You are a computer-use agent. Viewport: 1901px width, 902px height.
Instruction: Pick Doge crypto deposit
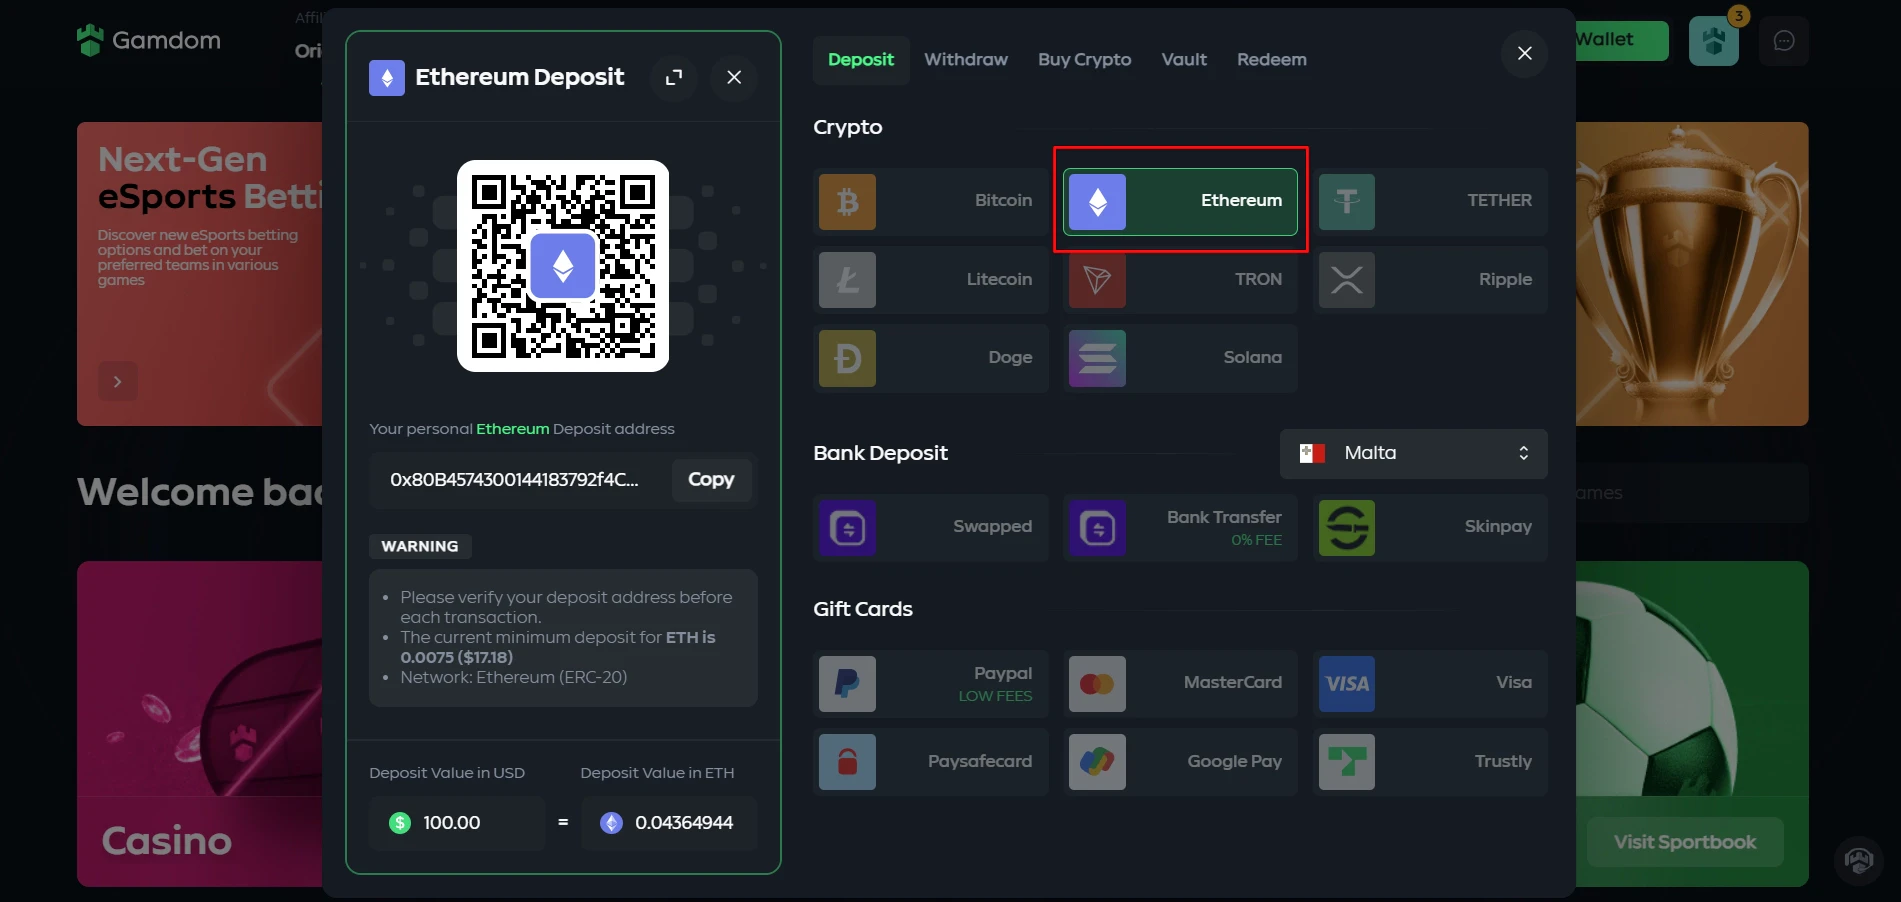coord(931,358)
